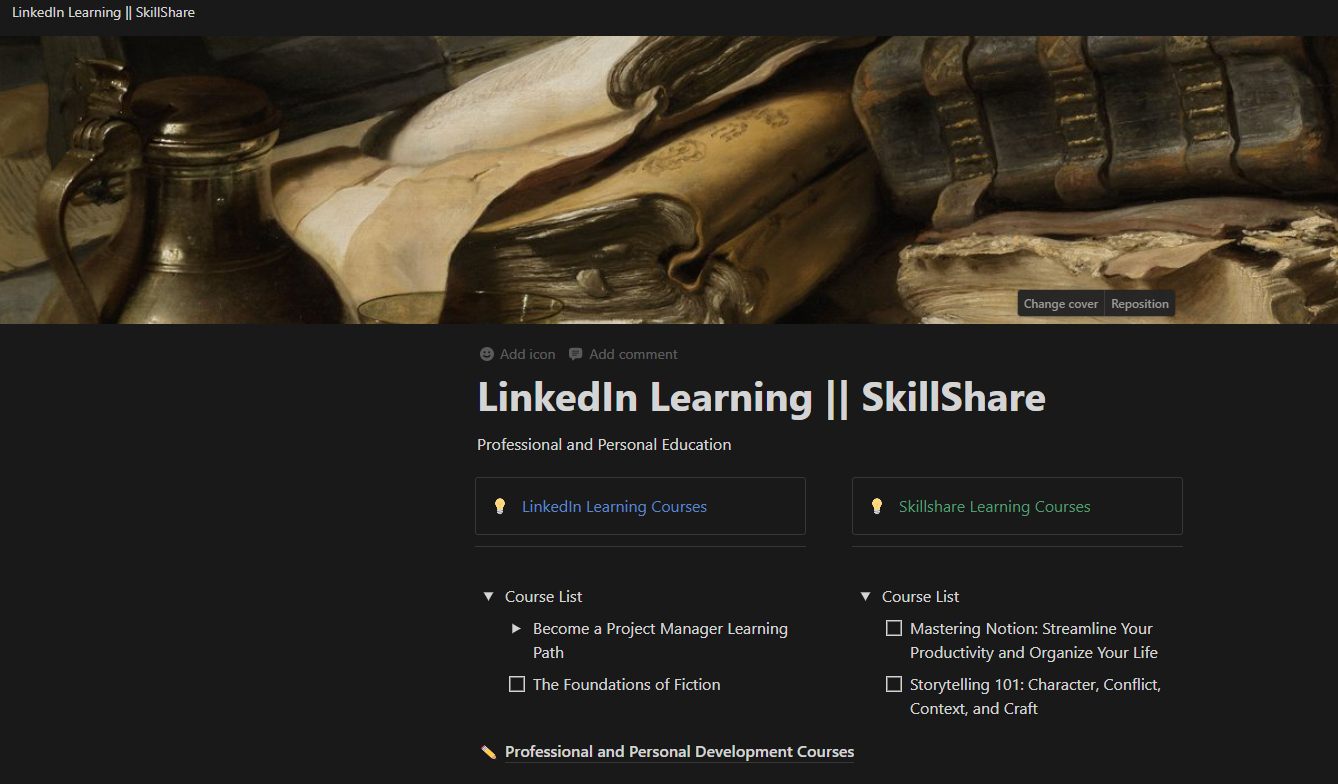Click the lightbulb icon beside Skillshare Learning Courses
The width and height of the screenshot is (1338, 784).
877,506
